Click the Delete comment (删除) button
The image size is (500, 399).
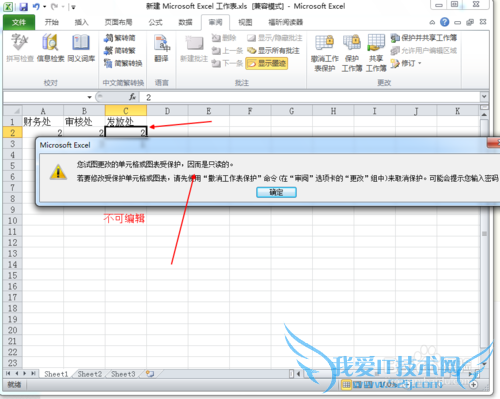click(224, 38)
